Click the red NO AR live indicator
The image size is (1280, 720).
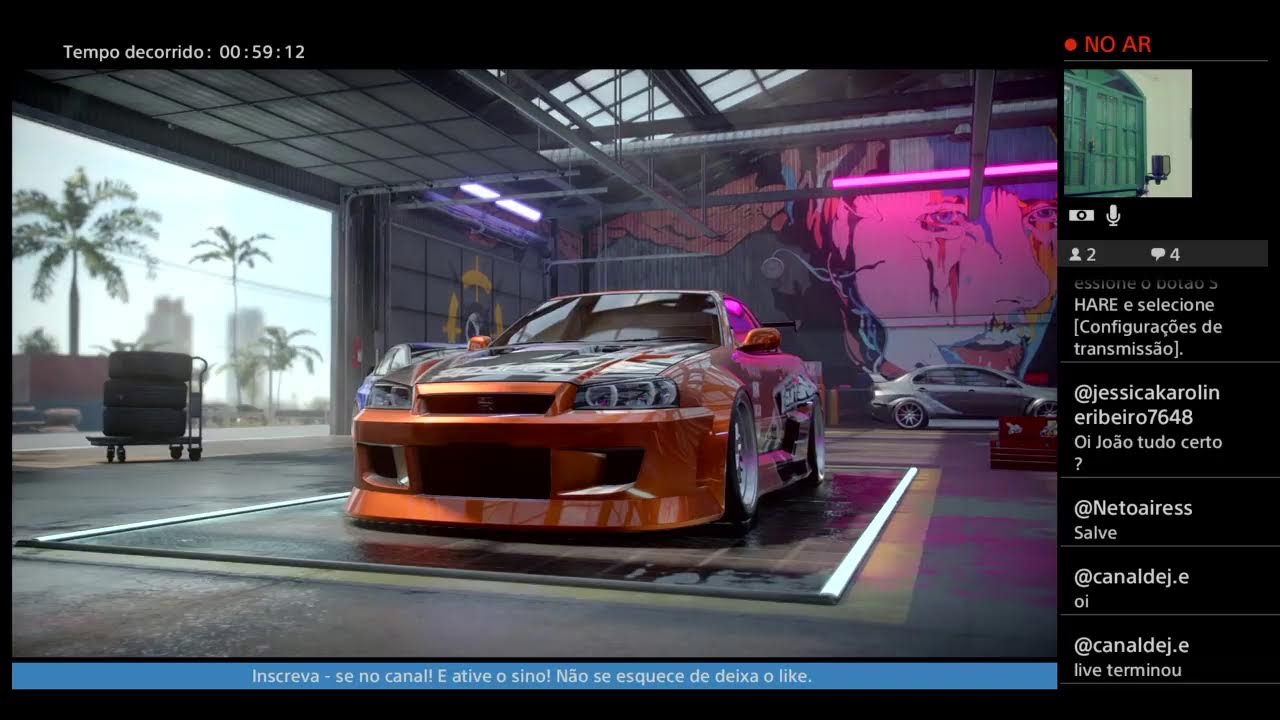(x=1108, y=44)
